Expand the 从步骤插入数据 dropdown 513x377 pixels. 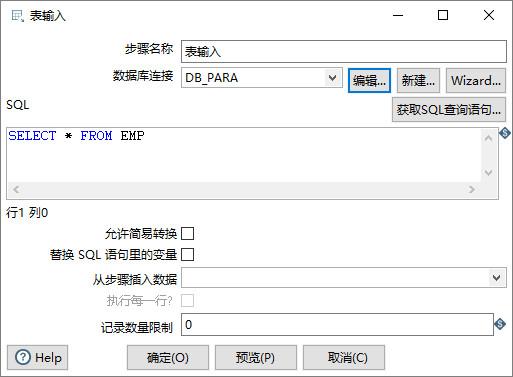[x=496, y=278]
